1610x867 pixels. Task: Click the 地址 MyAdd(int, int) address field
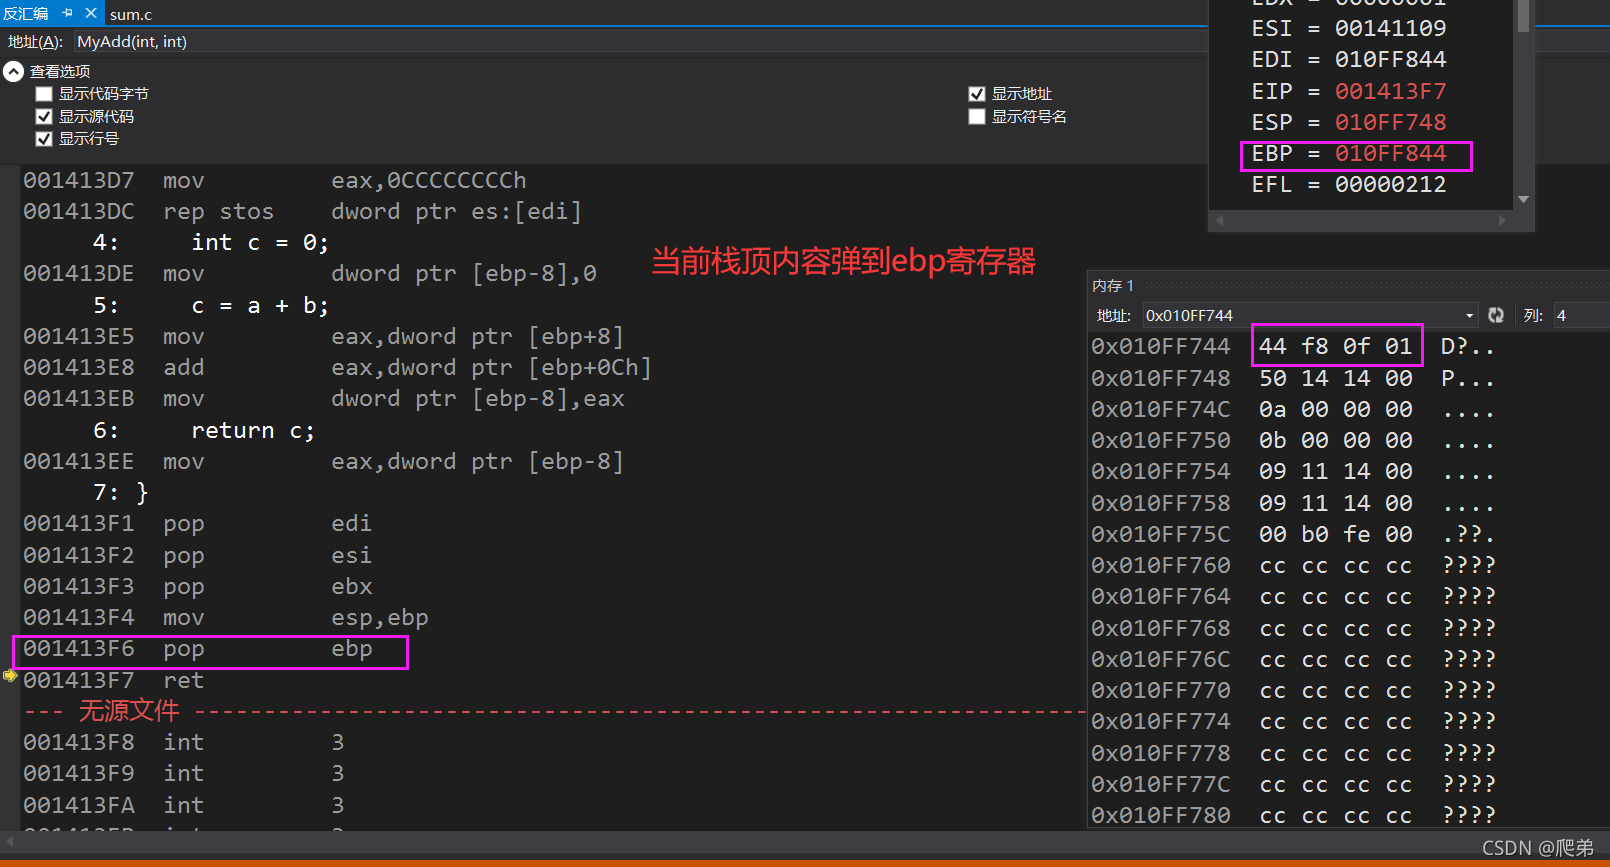(x=640, y=41)
